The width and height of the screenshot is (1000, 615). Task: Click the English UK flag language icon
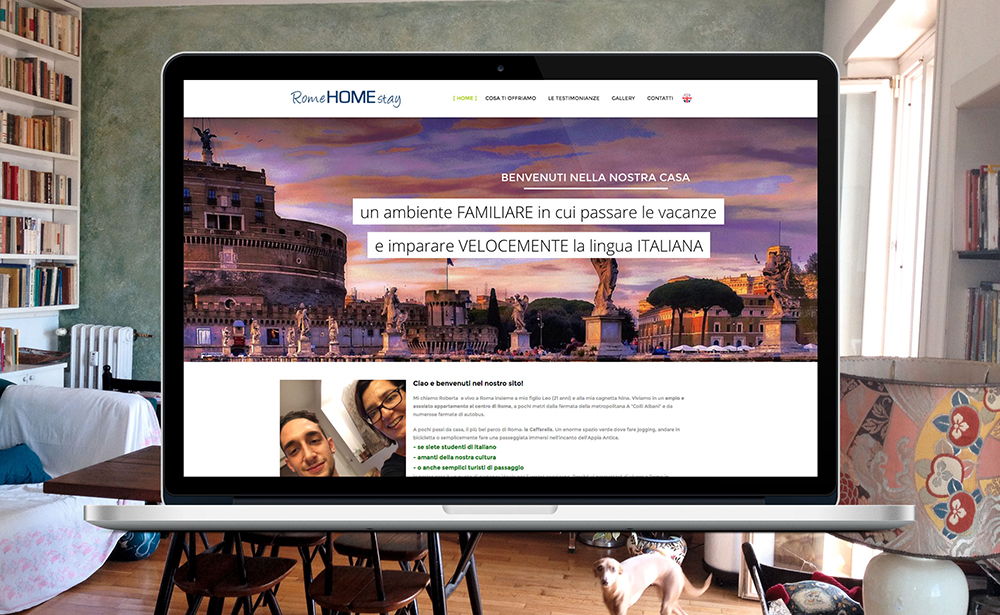[687, 98]
